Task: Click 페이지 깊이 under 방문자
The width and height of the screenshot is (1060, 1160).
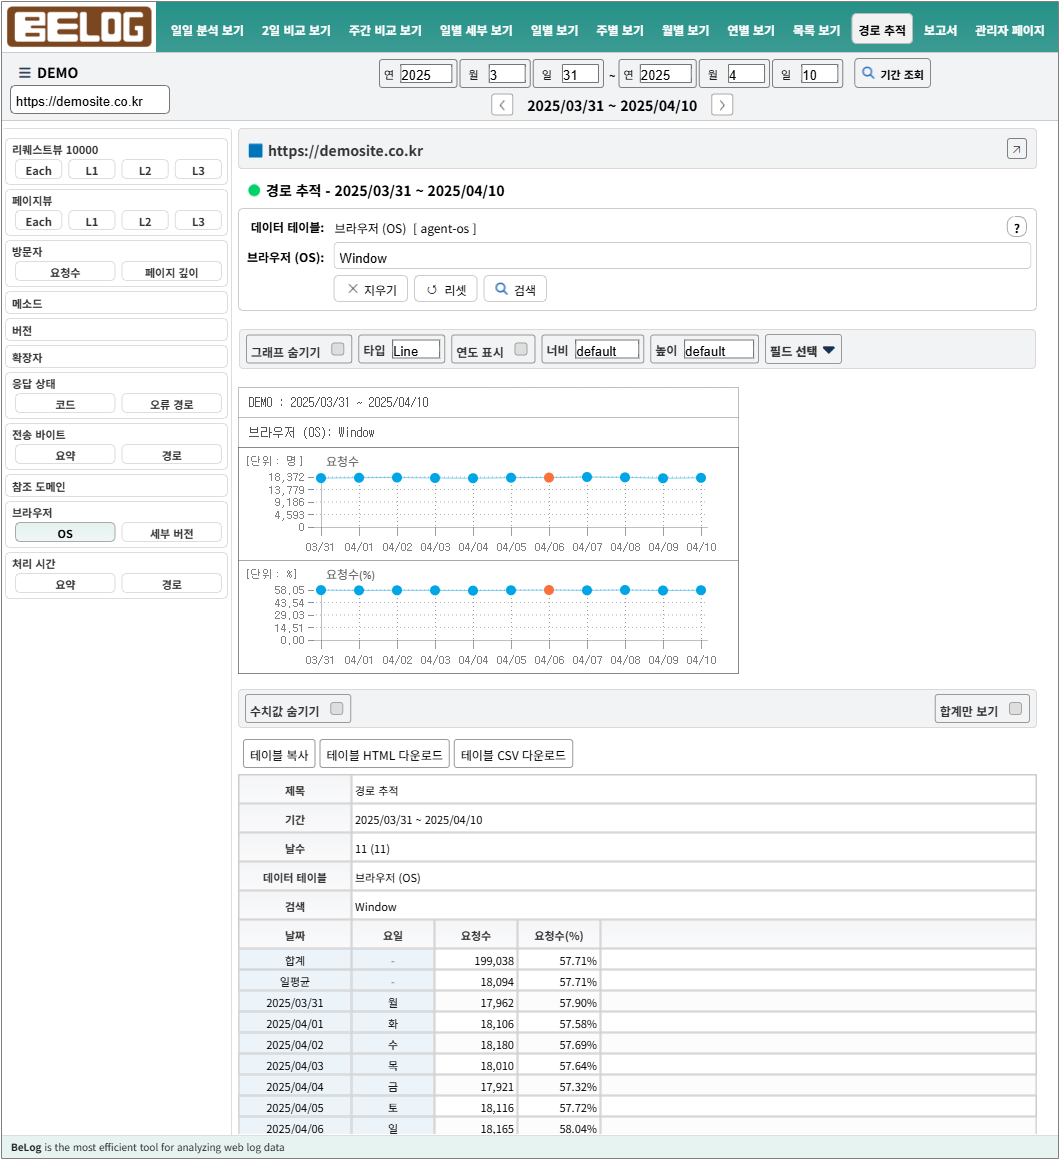Action: [172, 272]
